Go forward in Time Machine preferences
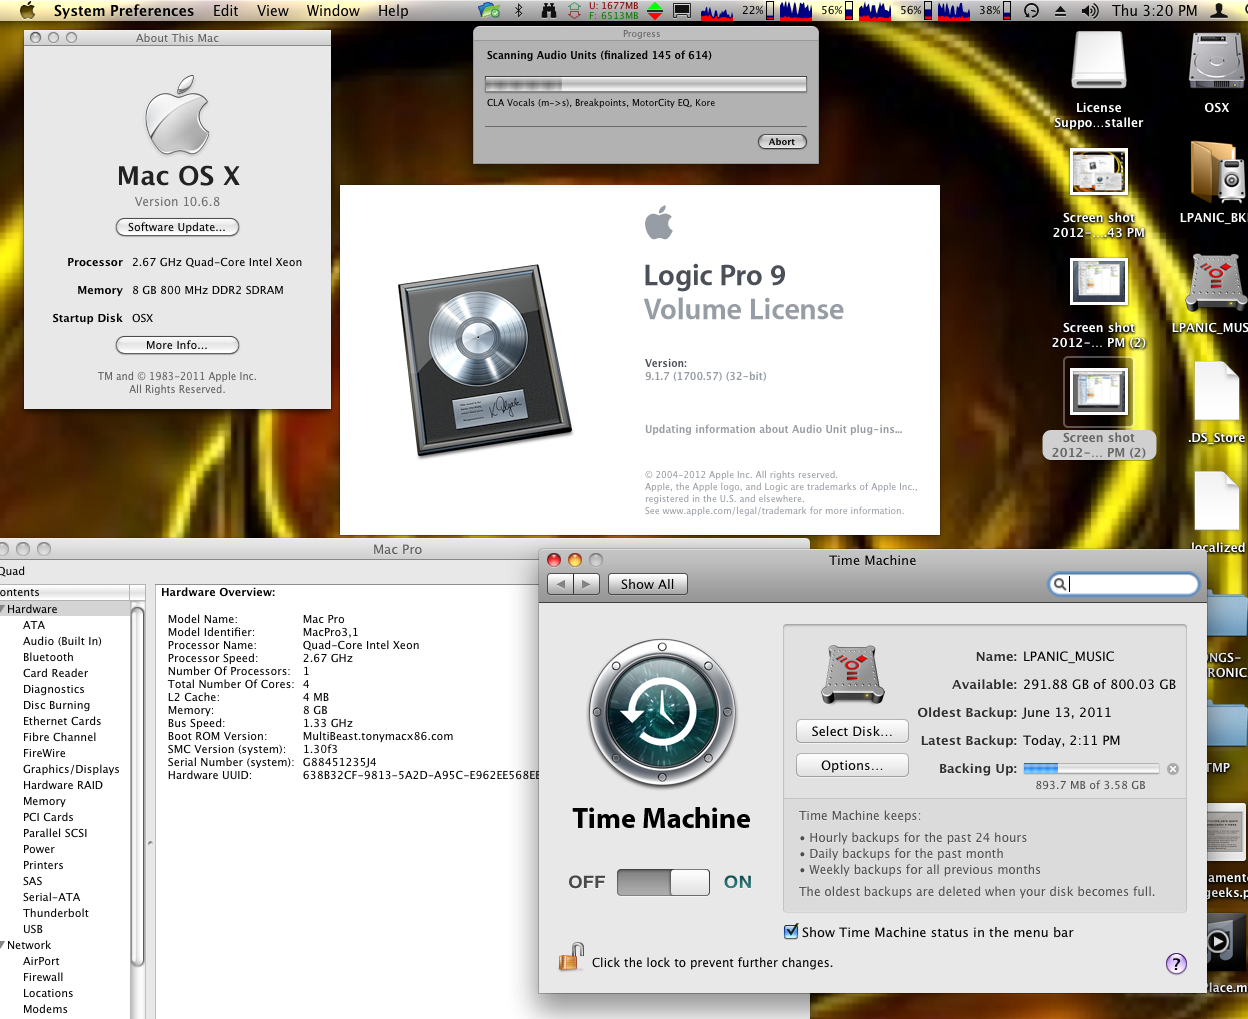The width and height of the screenshot is (1248, 1019). click(x=587, y=584)
